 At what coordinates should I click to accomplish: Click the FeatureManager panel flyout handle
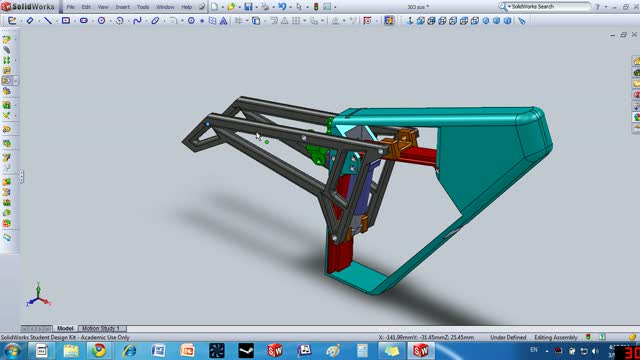tap(21, 176)
